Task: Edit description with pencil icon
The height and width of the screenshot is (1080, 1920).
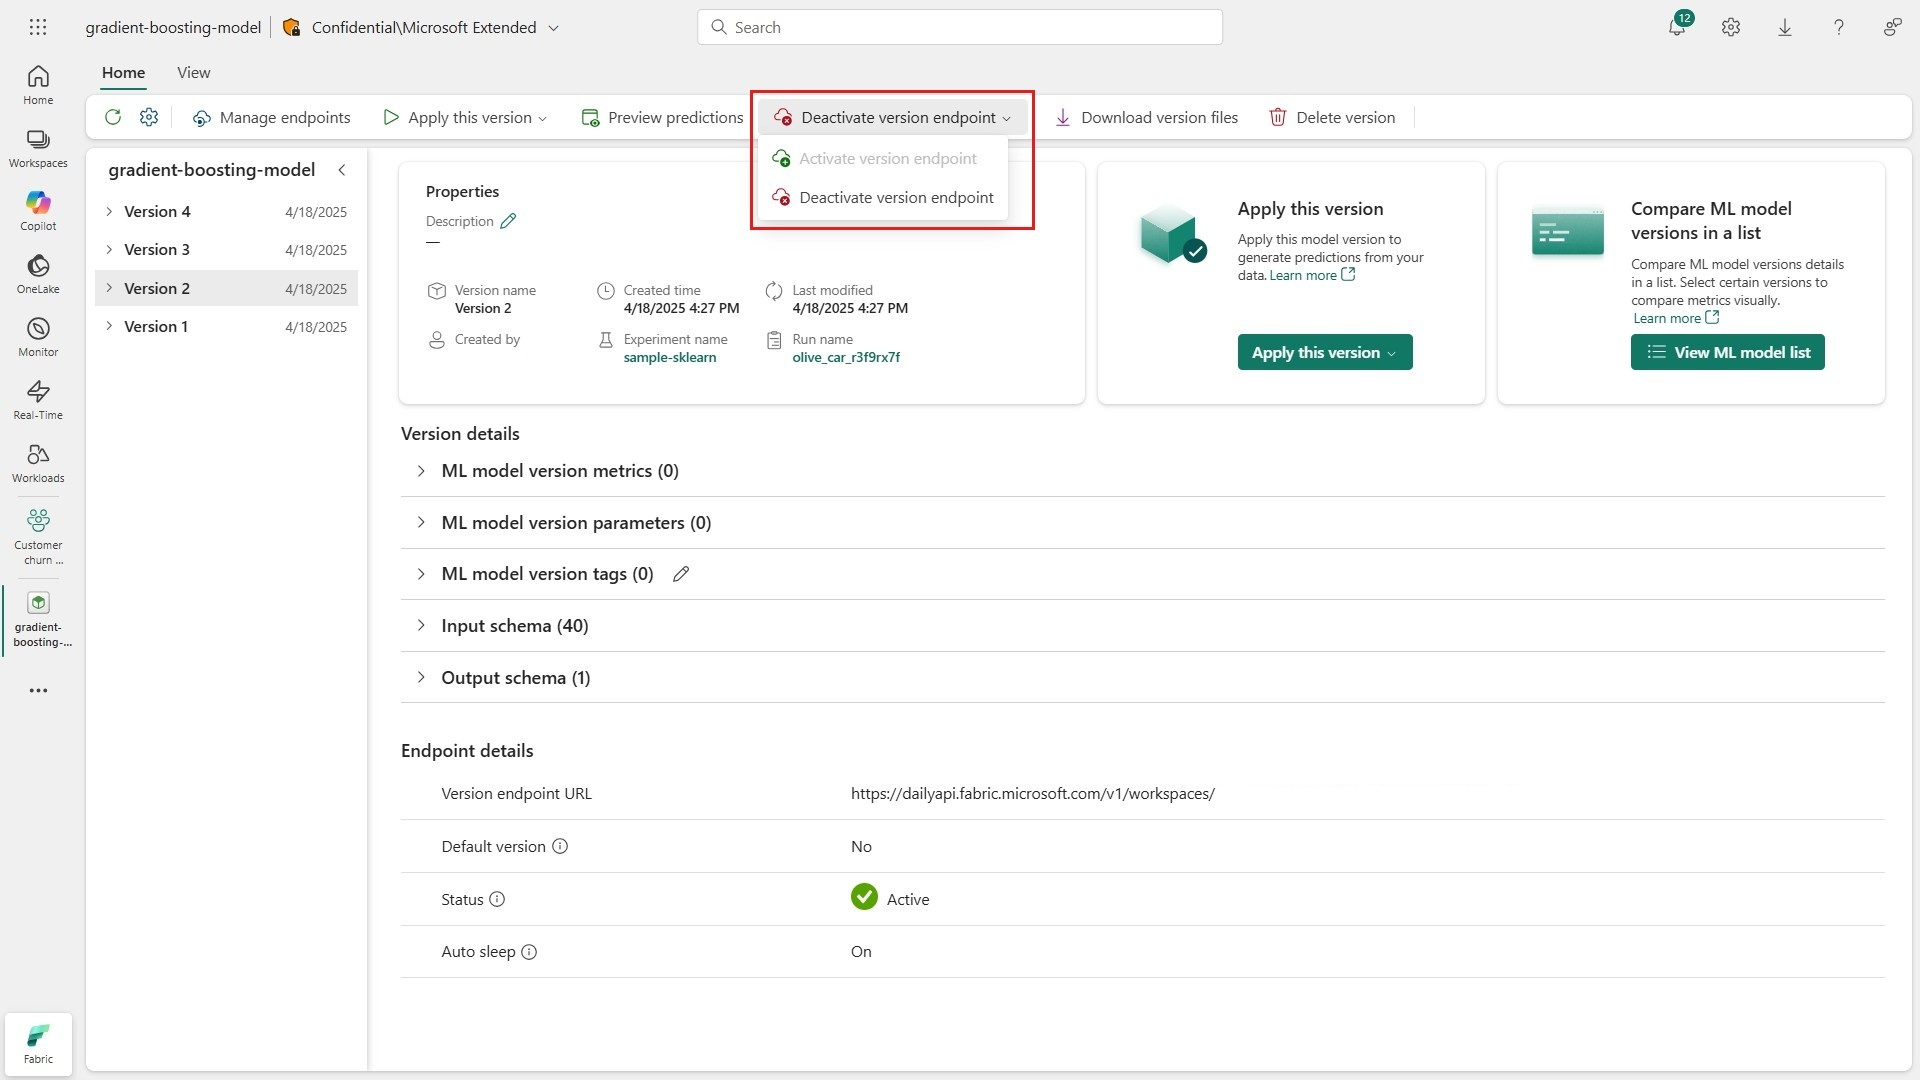Action: pyautogui.click(x=508, y=221)
